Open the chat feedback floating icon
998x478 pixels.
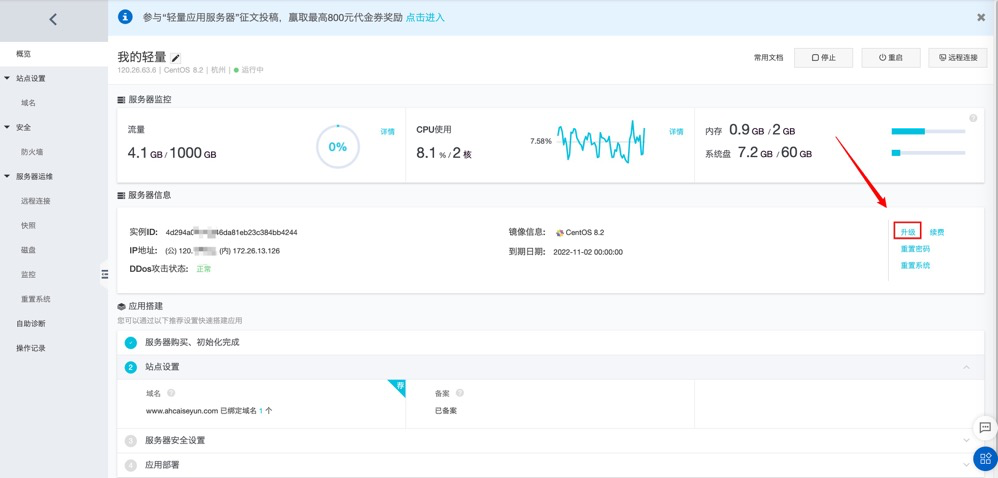click(985, 427)
